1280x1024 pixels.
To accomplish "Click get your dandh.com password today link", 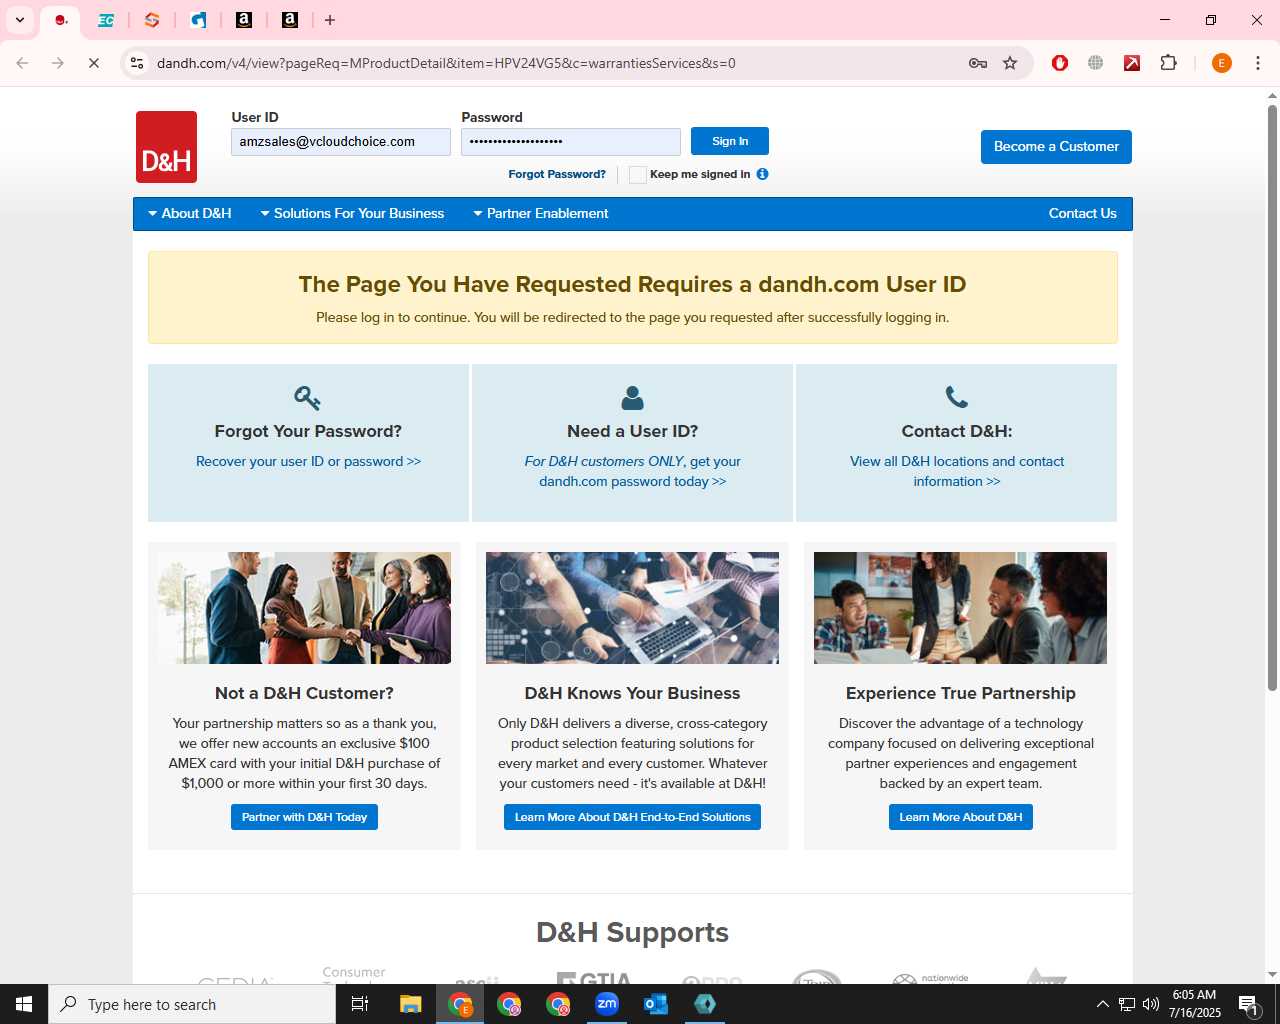I will coord(632,472).
